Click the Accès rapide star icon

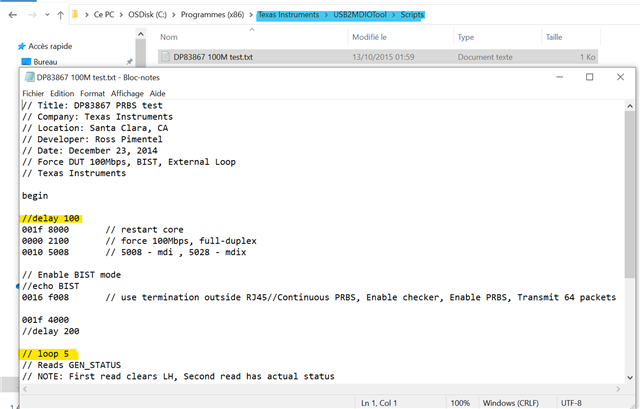pyautogui.click(x=22, y=46)
